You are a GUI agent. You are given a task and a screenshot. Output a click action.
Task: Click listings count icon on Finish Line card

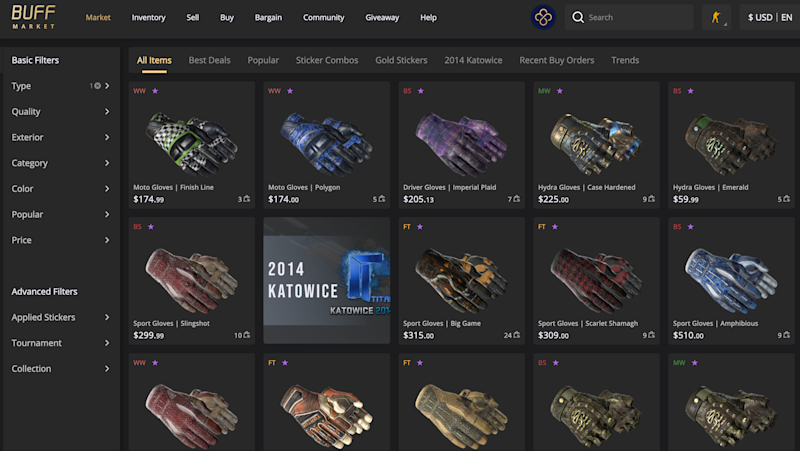point(247,199)
